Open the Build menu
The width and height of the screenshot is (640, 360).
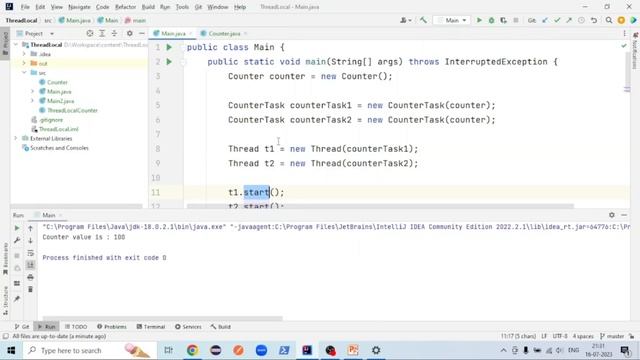coord(148,7)
